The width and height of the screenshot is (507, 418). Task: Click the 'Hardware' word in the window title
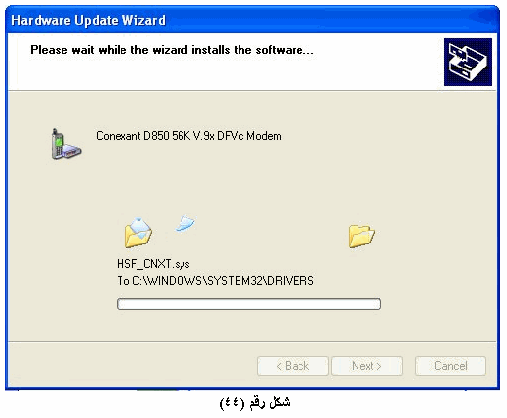coord(41,20)
